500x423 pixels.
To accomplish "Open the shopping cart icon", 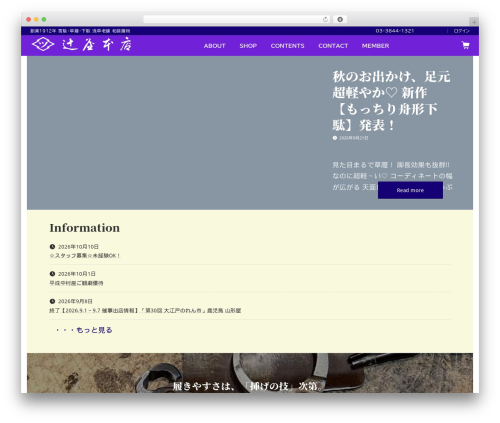I will (465, 45).
